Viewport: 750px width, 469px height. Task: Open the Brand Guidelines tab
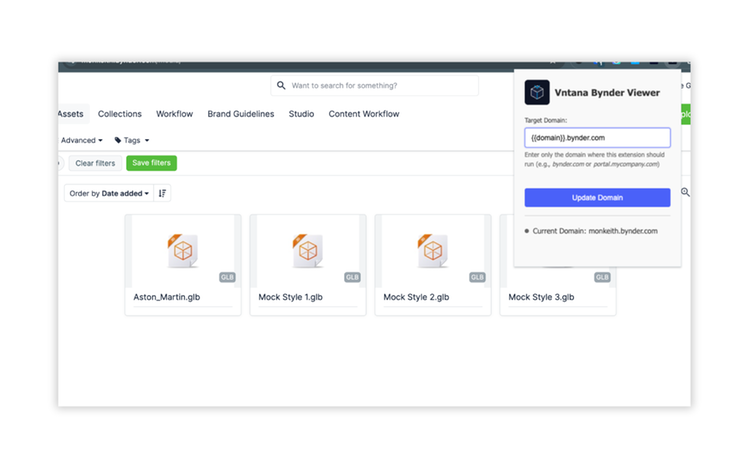click(x=241, y=114)
